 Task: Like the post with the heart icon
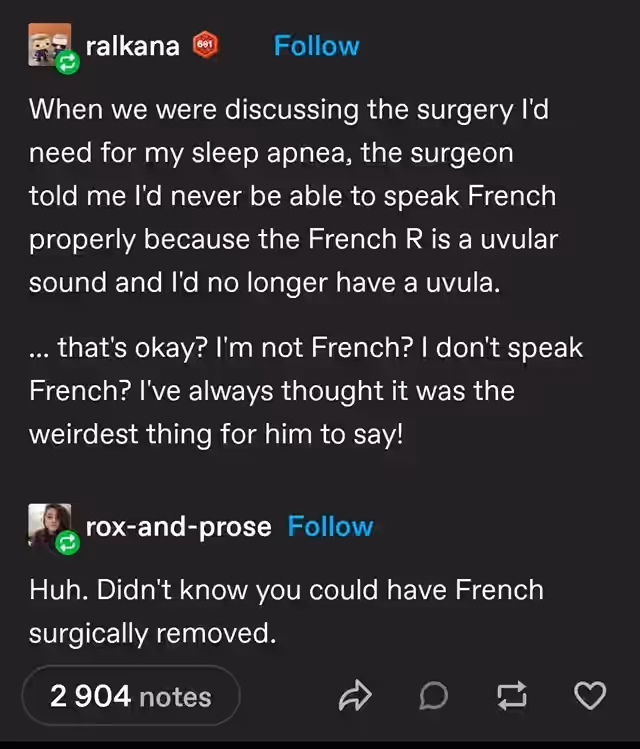[x=590, y=696]
